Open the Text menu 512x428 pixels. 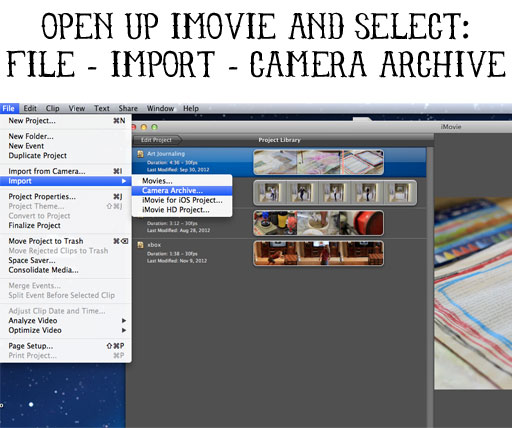102,108
